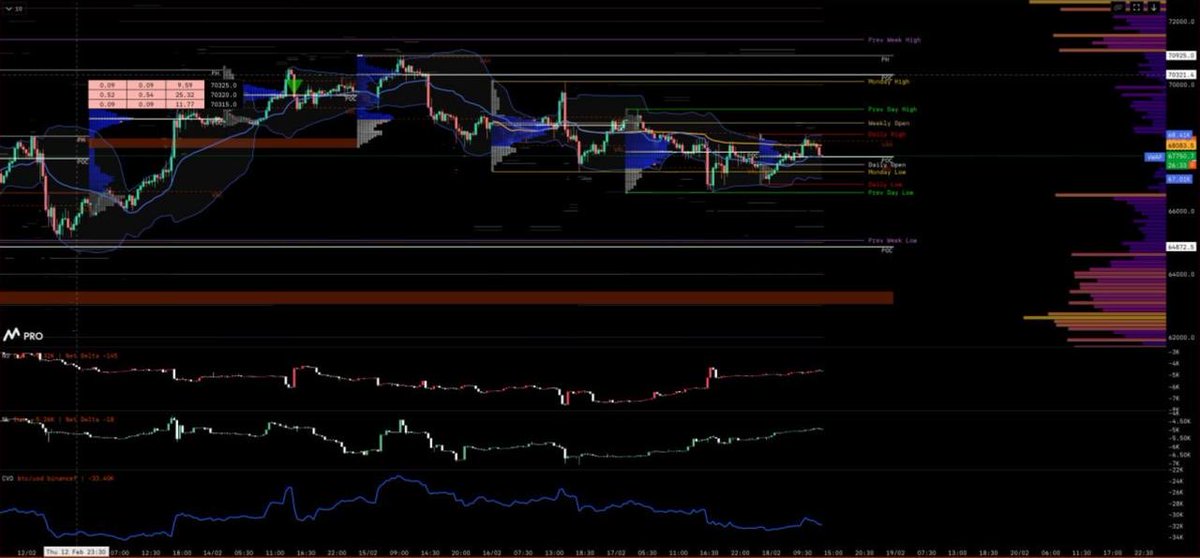
Task: Click the 70325.0 footprint price row
Action: pyautogui.click(x=224, y=87)
